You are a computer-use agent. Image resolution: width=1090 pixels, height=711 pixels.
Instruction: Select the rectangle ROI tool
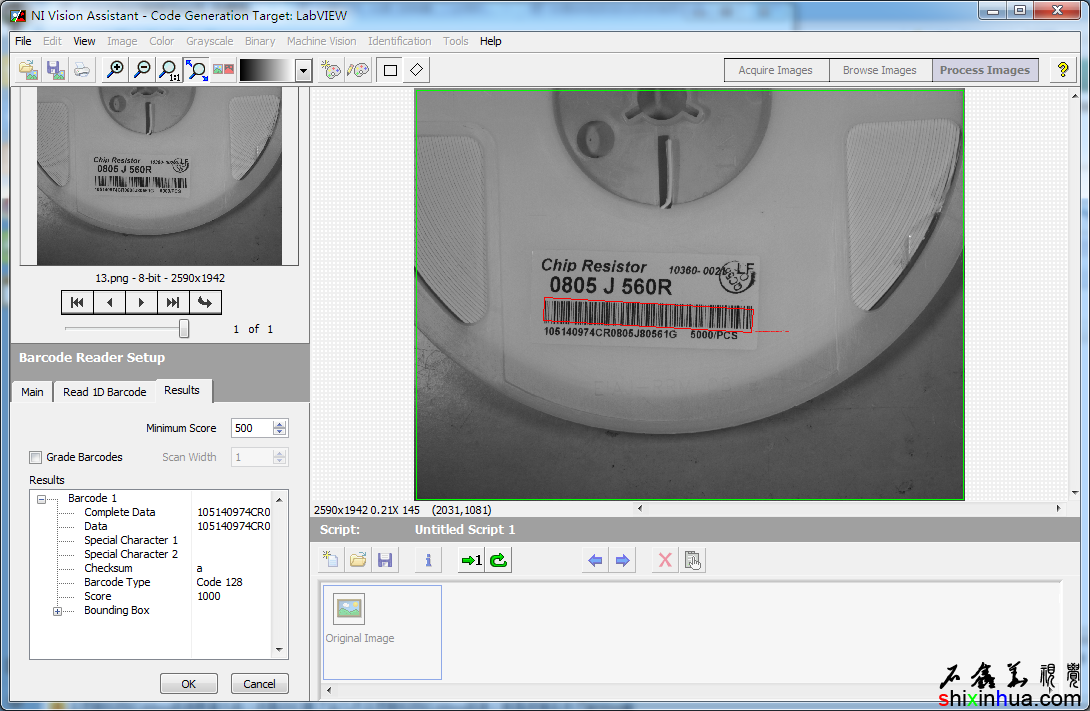click(390, 70)
